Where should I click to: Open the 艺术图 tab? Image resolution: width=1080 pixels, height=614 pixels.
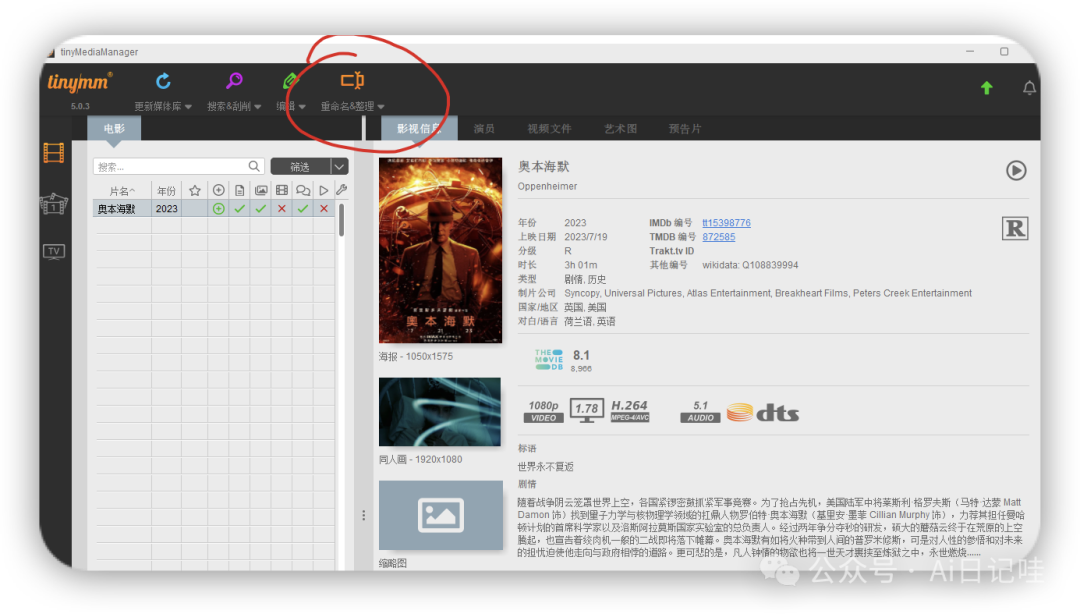(621, 129)
